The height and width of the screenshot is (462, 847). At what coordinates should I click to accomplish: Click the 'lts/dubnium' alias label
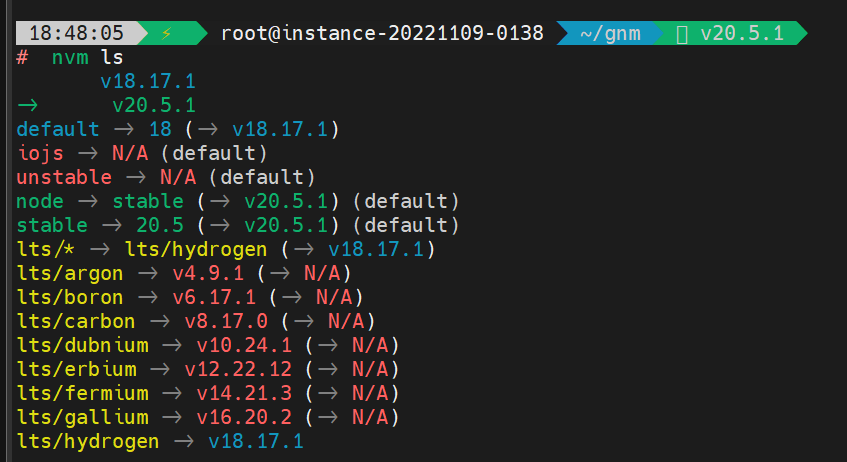pyautogui.click(x=82, y=345)
